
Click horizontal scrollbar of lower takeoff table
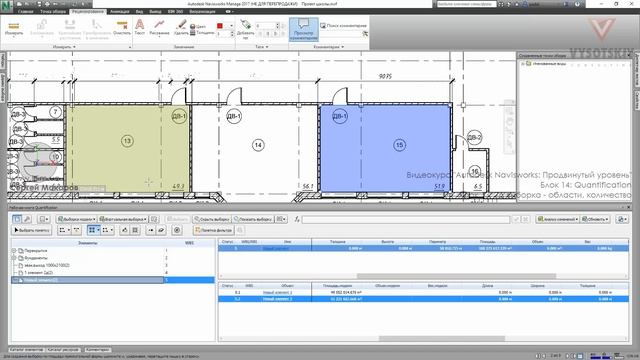point(442,338)
